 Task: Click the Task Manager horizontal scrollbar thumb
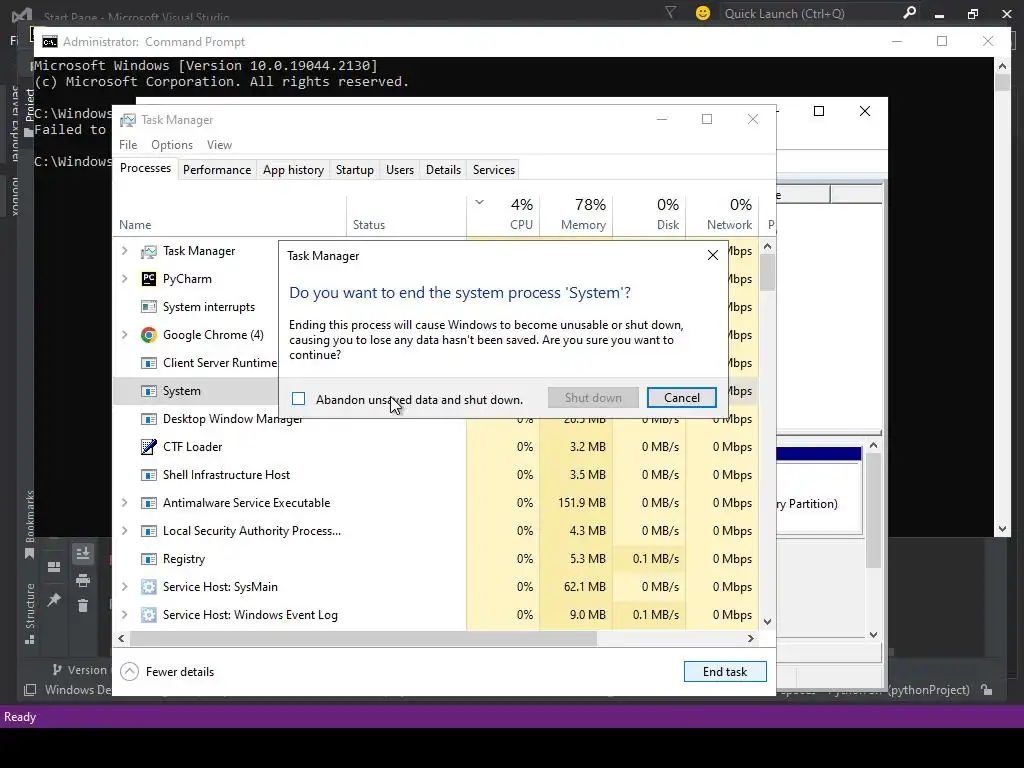point(362,638)
